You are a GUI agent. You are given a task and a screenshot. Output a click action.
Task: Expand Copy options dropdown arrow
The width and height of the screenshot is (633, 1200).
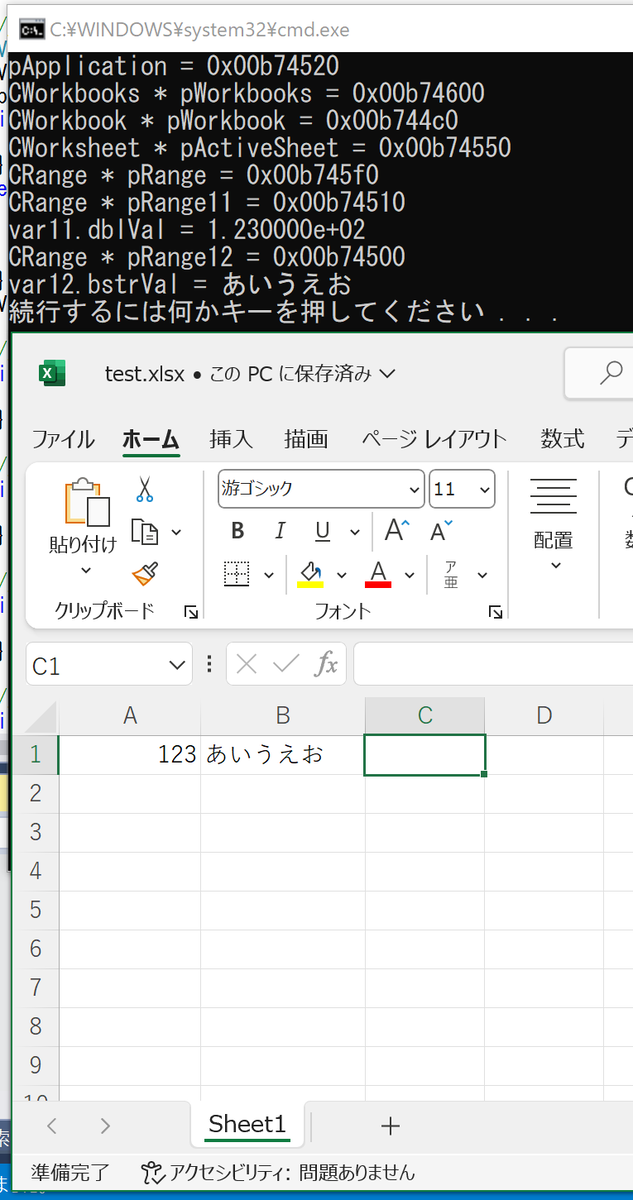(x=177, y=532)
